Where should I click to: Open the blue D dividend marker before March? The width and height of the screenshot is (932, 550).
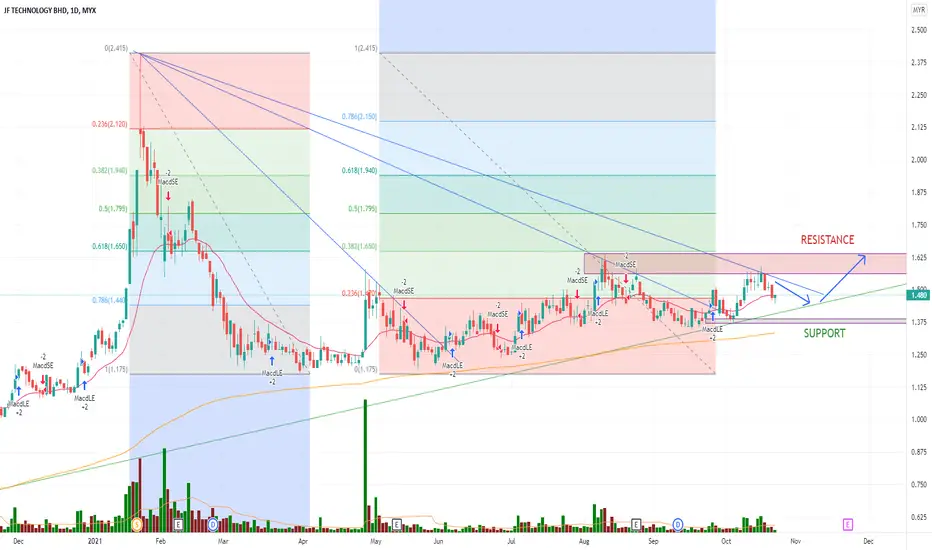click(x=213, y=524)
